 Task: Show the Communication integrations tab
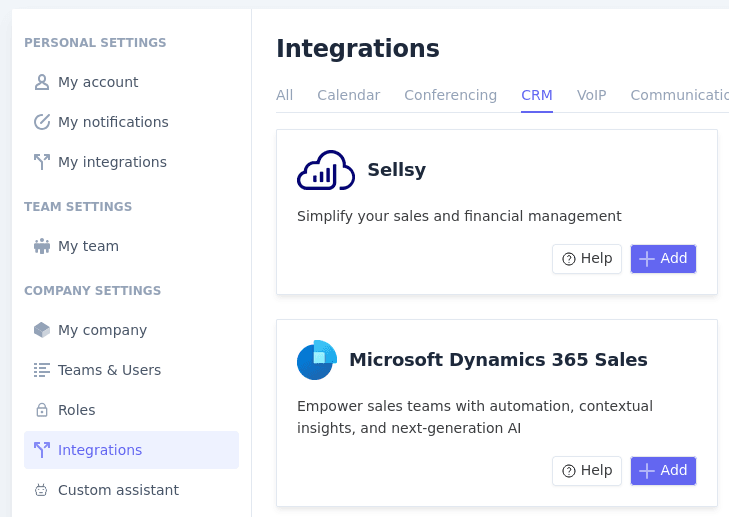coord(679,95)
